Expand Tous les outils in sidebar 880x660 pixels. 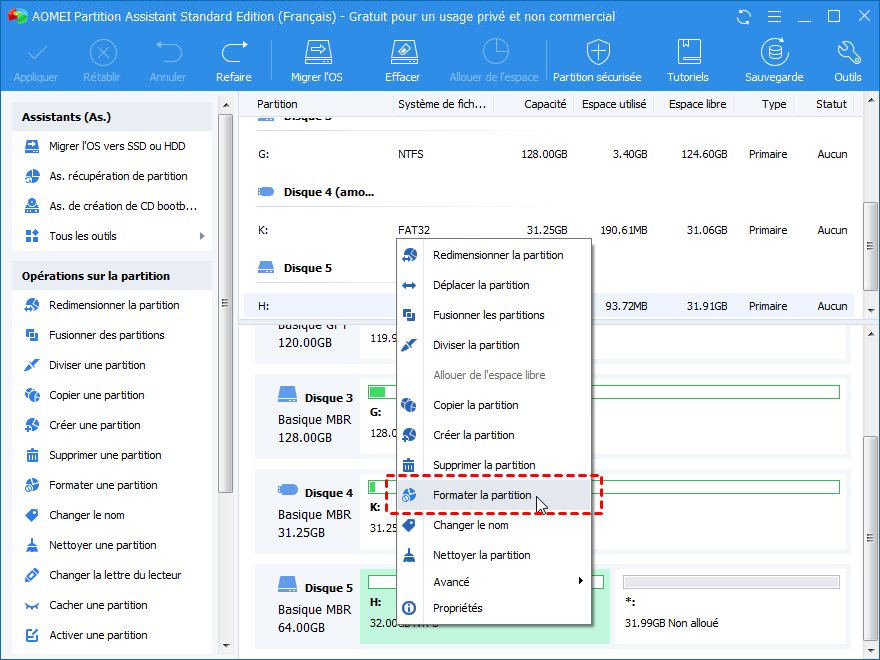[83, 236]
